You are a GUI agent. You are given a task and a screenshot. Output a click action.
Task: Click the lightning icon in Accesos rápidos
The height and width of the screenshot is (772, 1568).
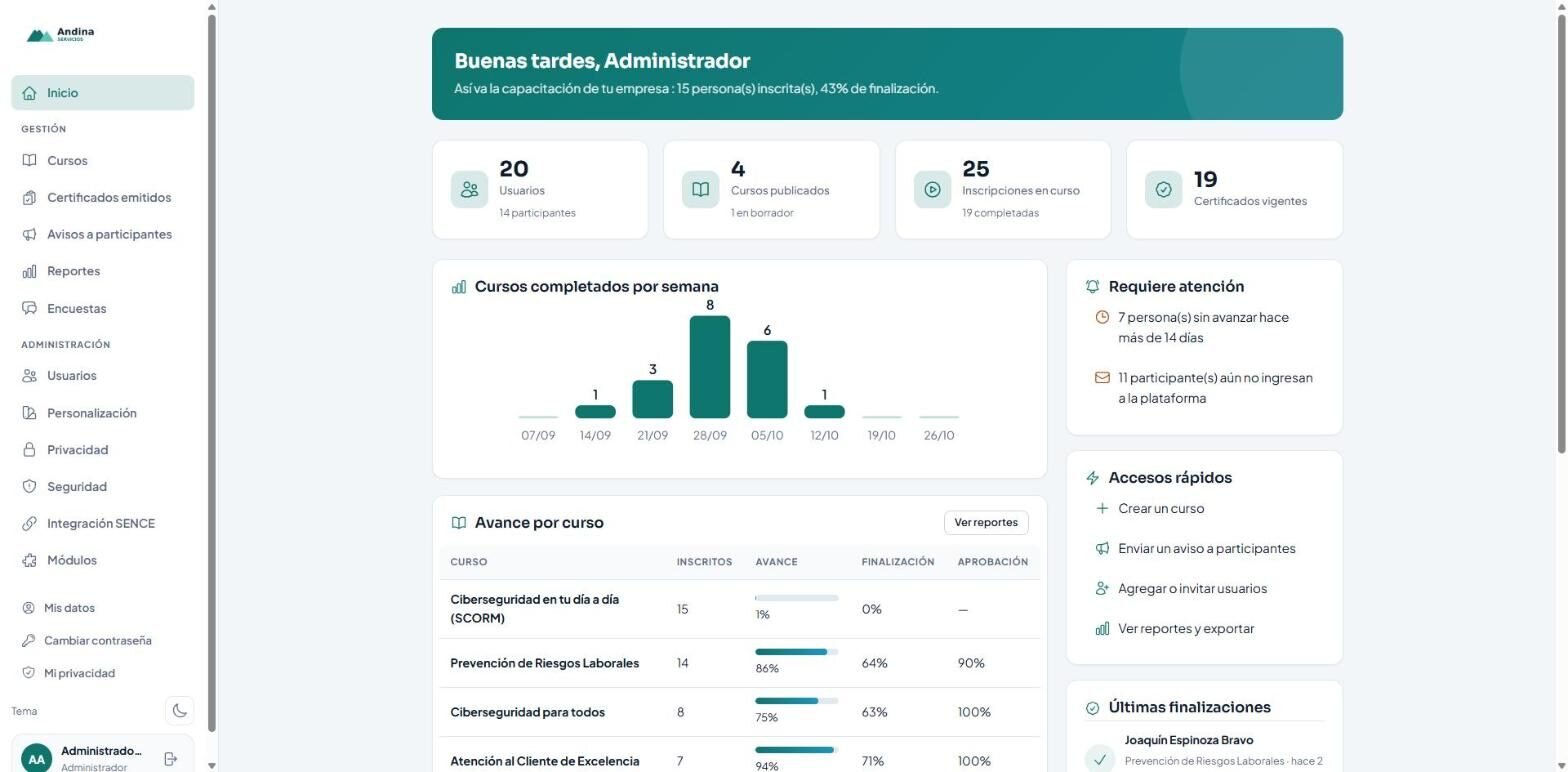click(x=1092, y=478)
